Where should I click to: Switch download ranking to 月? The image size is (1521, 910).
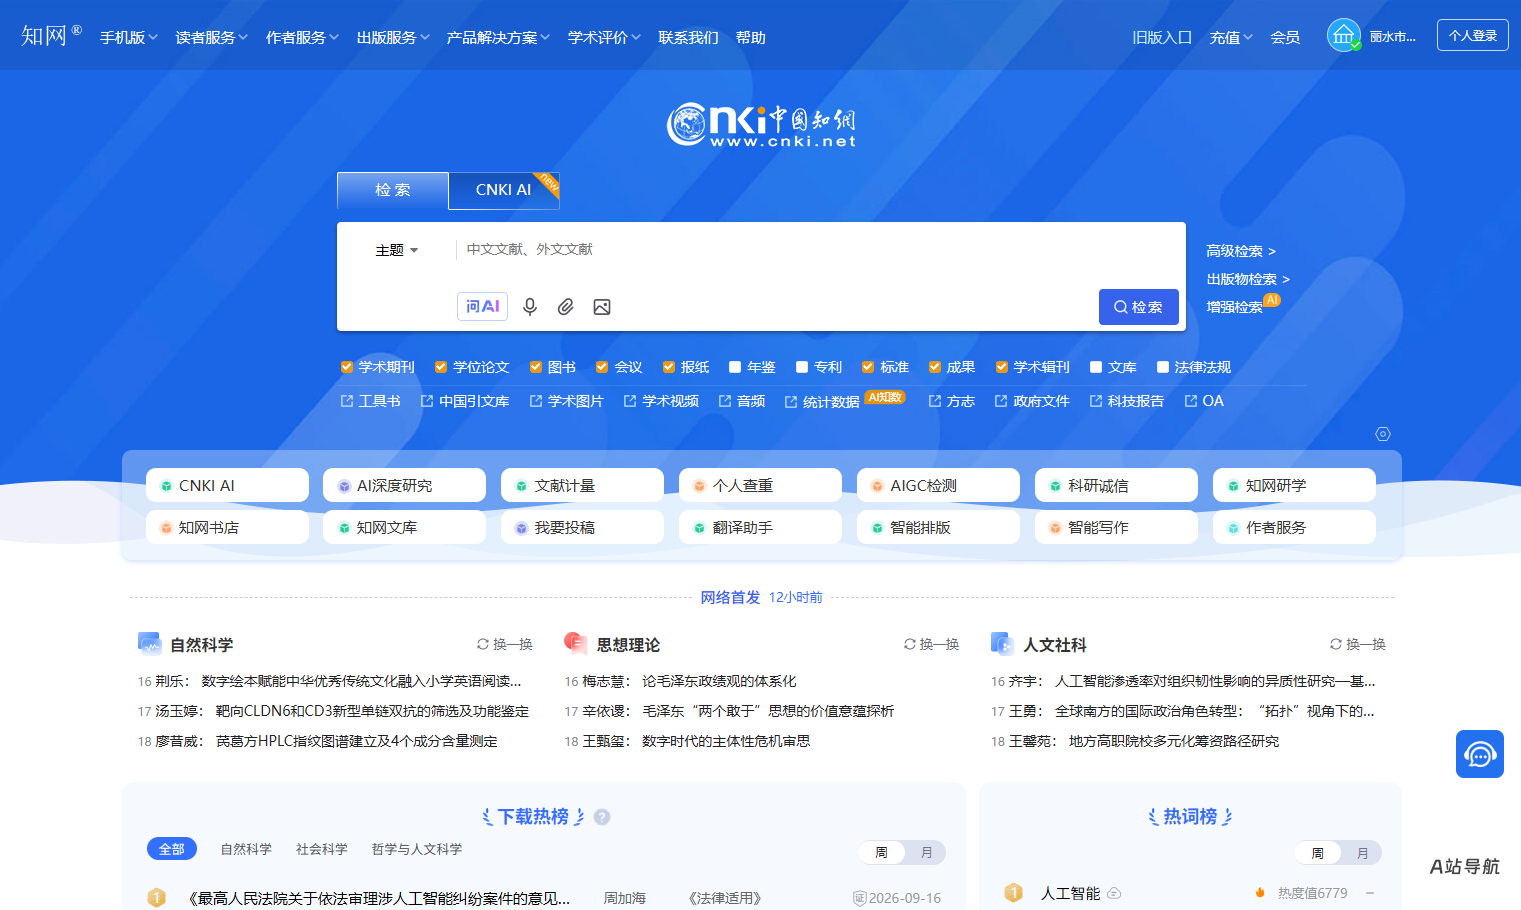pos(927,852)
